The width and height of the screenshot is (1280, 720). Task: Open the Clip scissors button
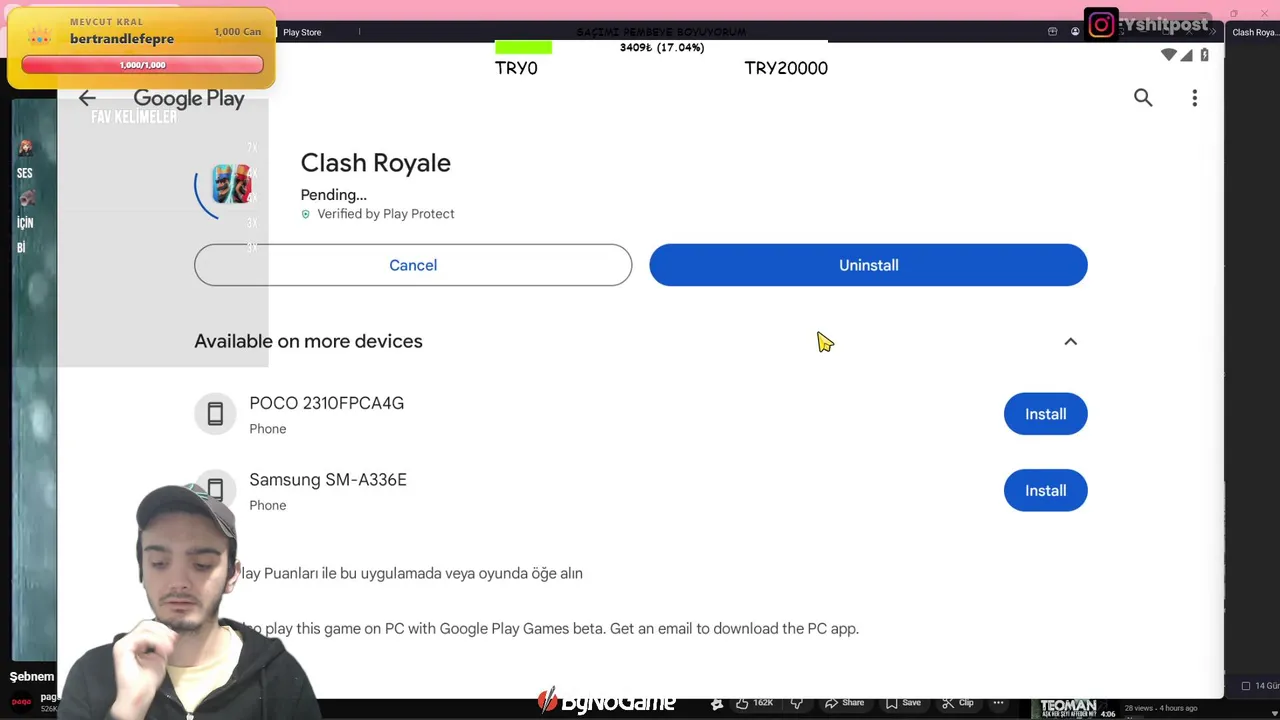click(958, 702)
